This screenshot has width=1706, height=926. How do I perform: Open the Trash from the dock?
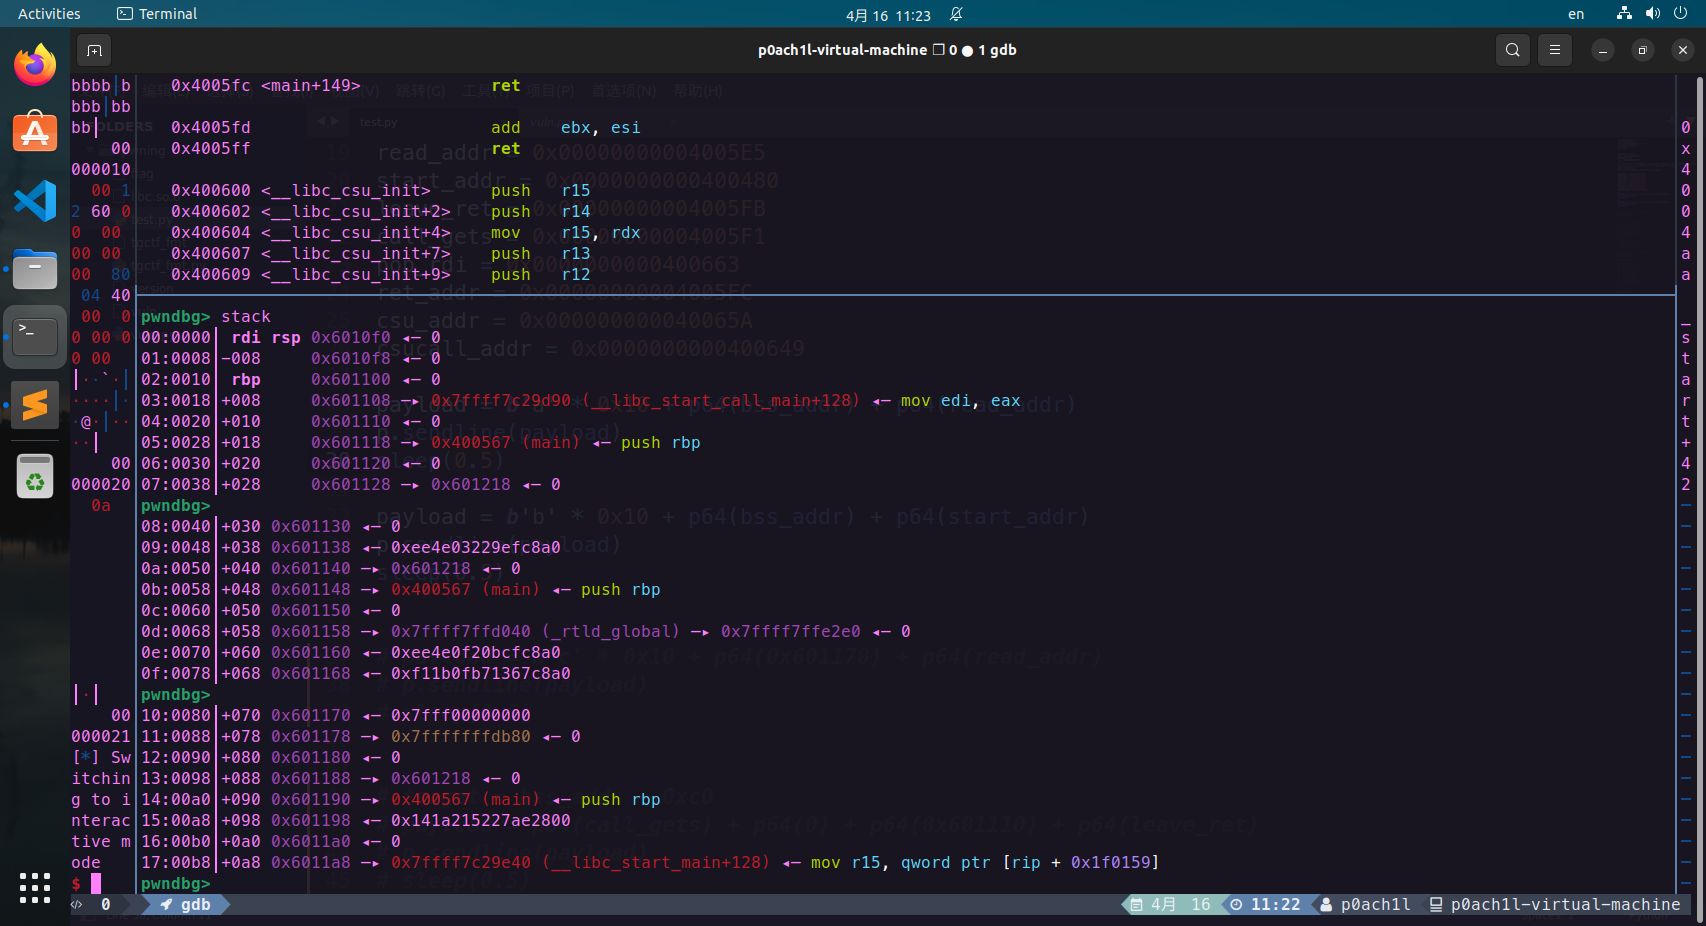pos(35,476)
